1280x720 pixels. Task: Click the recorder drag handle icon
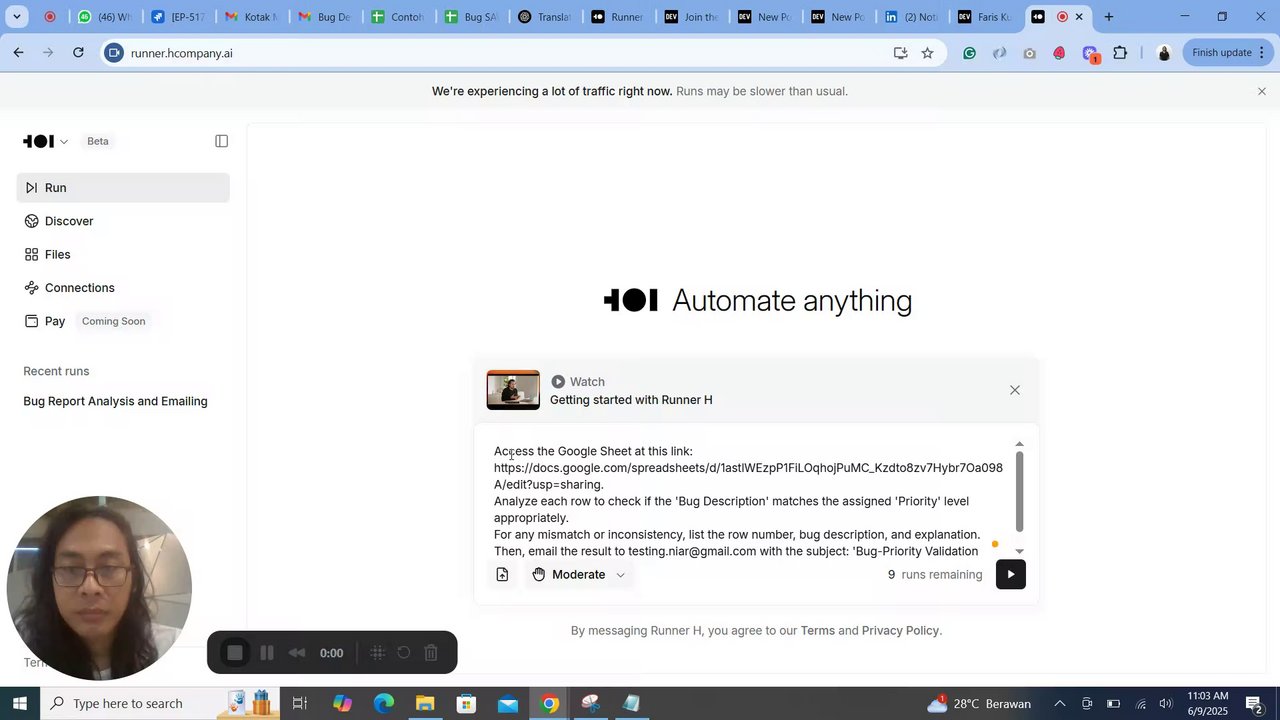point(378,653)
